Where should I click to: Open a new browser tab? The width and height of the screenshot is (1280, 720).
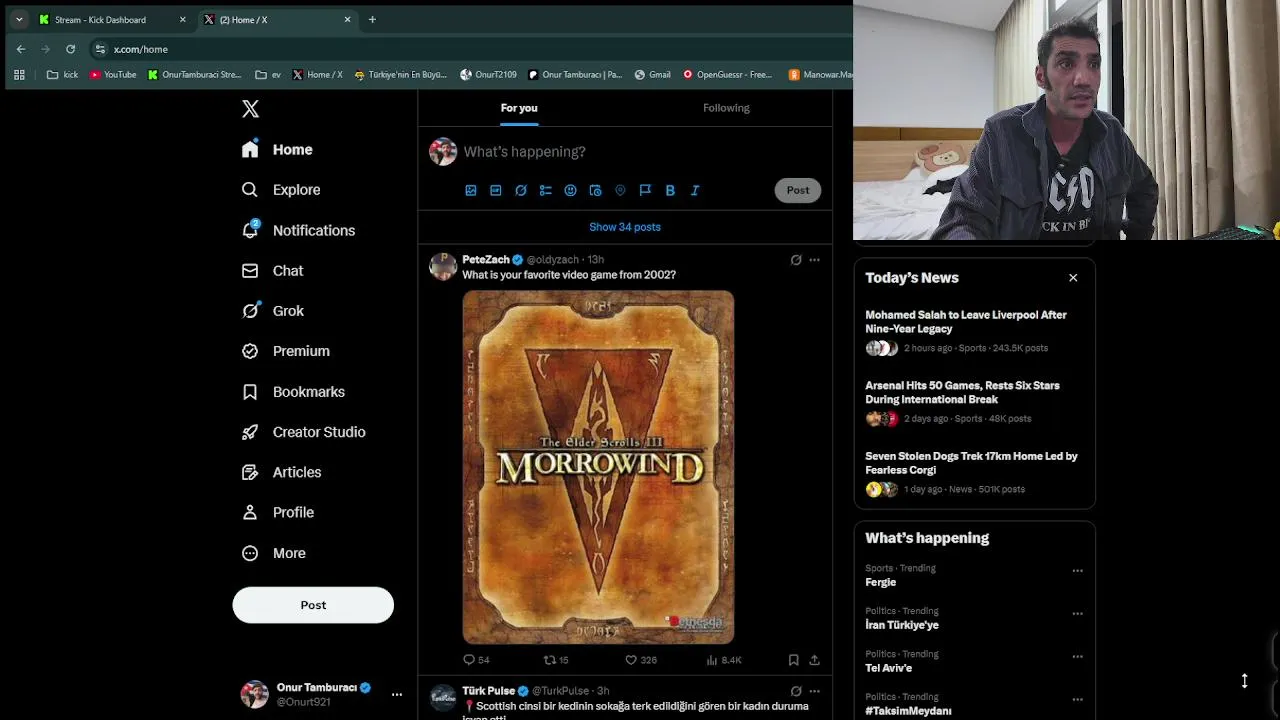click(x=372, y=19)
